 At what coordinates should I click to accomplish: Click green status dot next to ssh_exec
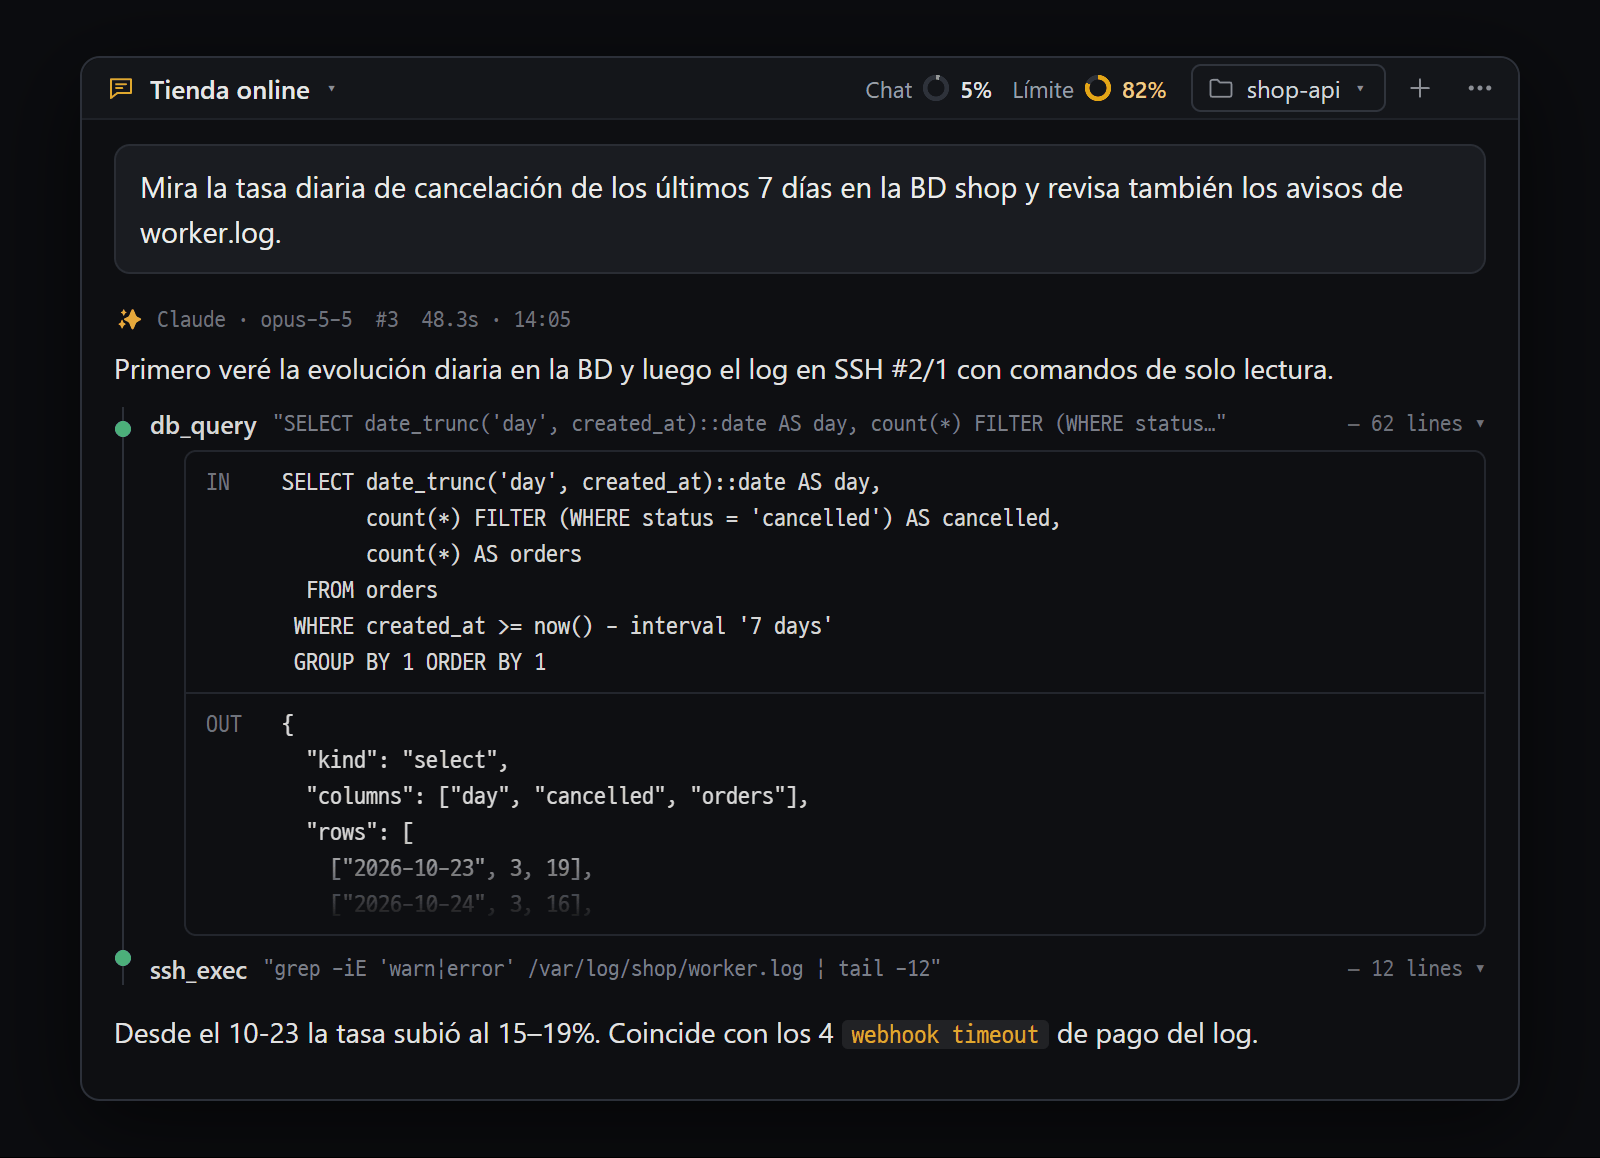tap(123, 958)
